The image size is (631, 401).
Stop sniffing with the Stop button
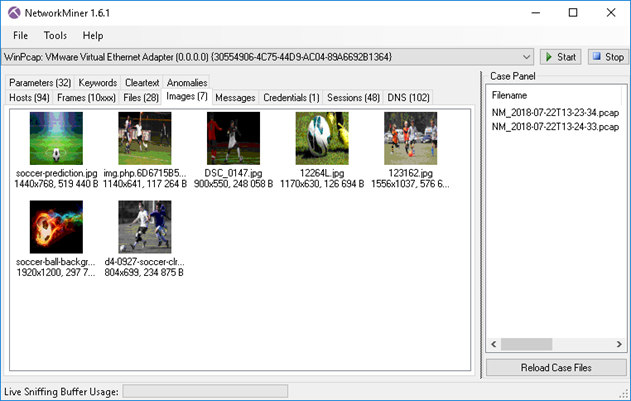tap(608, 57)
